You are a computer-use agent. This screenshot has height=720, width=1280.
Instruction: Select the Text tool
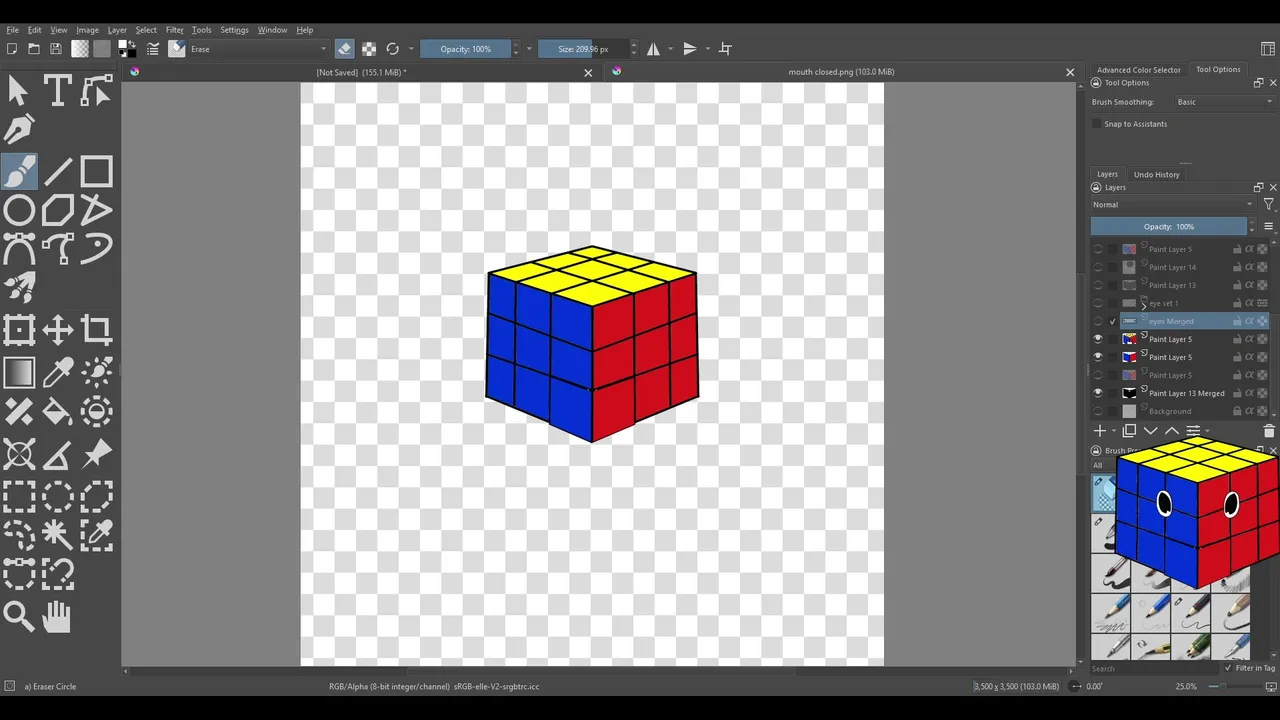[57, 91]
